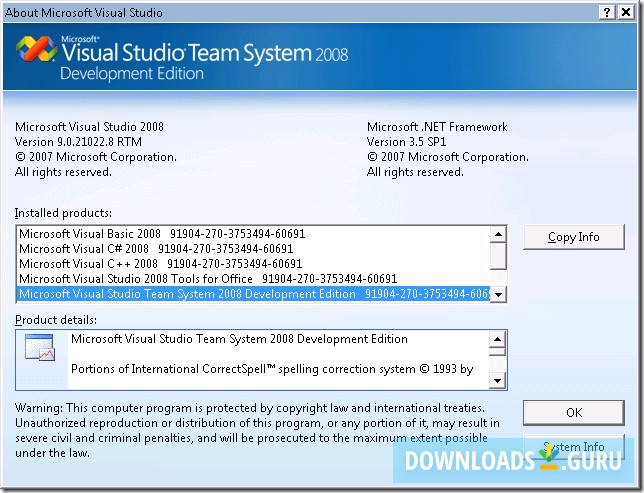Click the Copy Info button
Image resolution: width=644 pixels, height=493 pixels.
point(574,237)
